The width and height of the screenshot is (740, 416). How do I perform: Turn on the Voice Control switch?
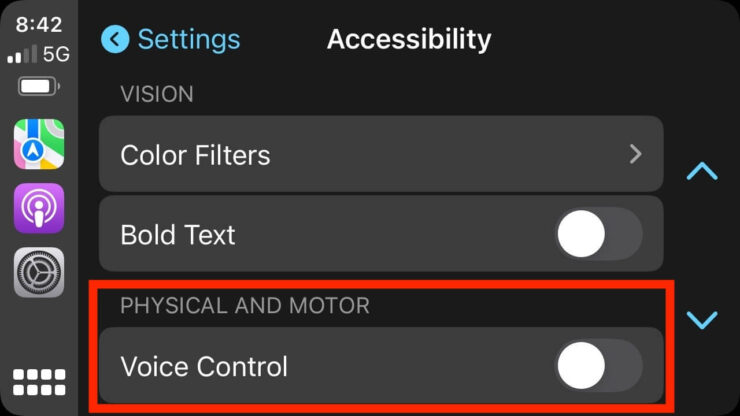point(598,366)
